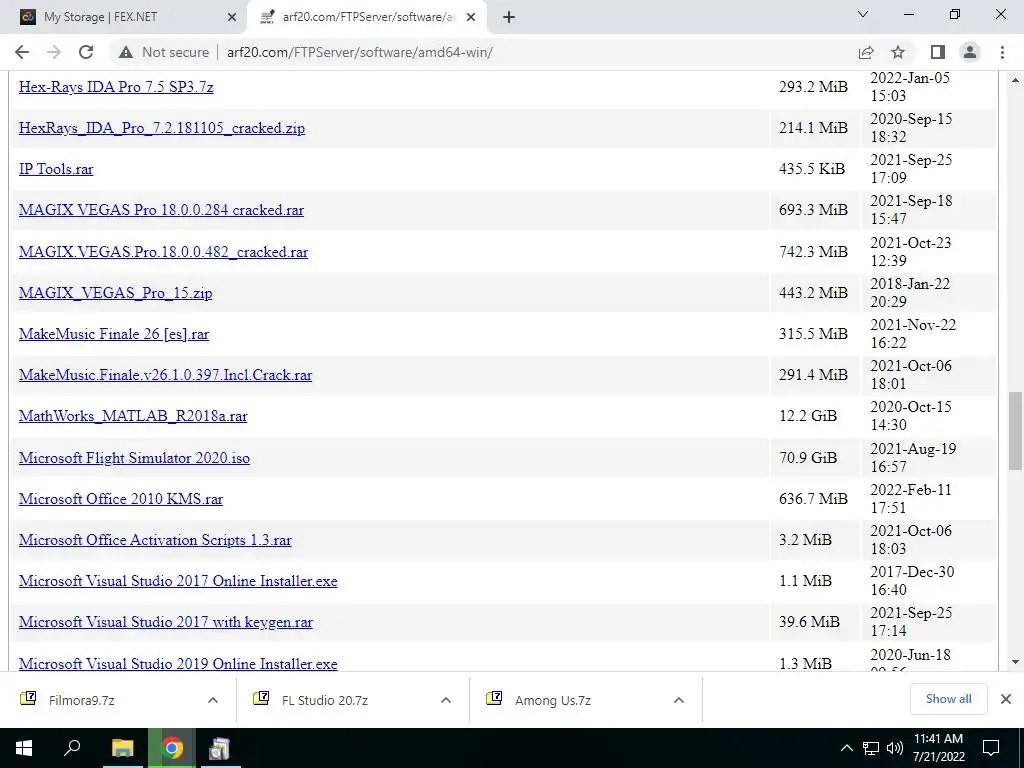Click the page vertical scrollbar thumb
The height and width of the screenshot is (768, 1024).
click(x=1015, y=431)
